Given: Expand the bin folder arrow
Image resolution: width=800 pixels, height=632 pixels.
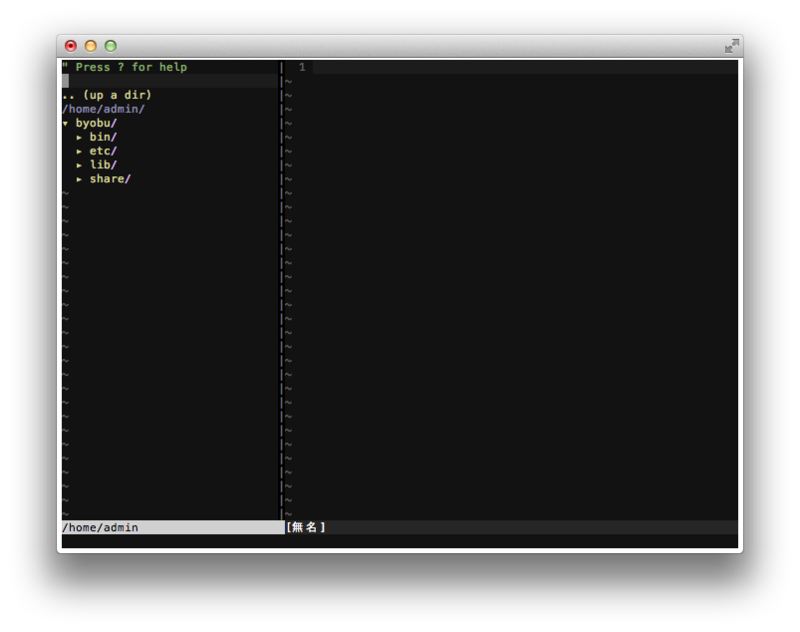Looking at the screenshot, I should click(79, 137).
